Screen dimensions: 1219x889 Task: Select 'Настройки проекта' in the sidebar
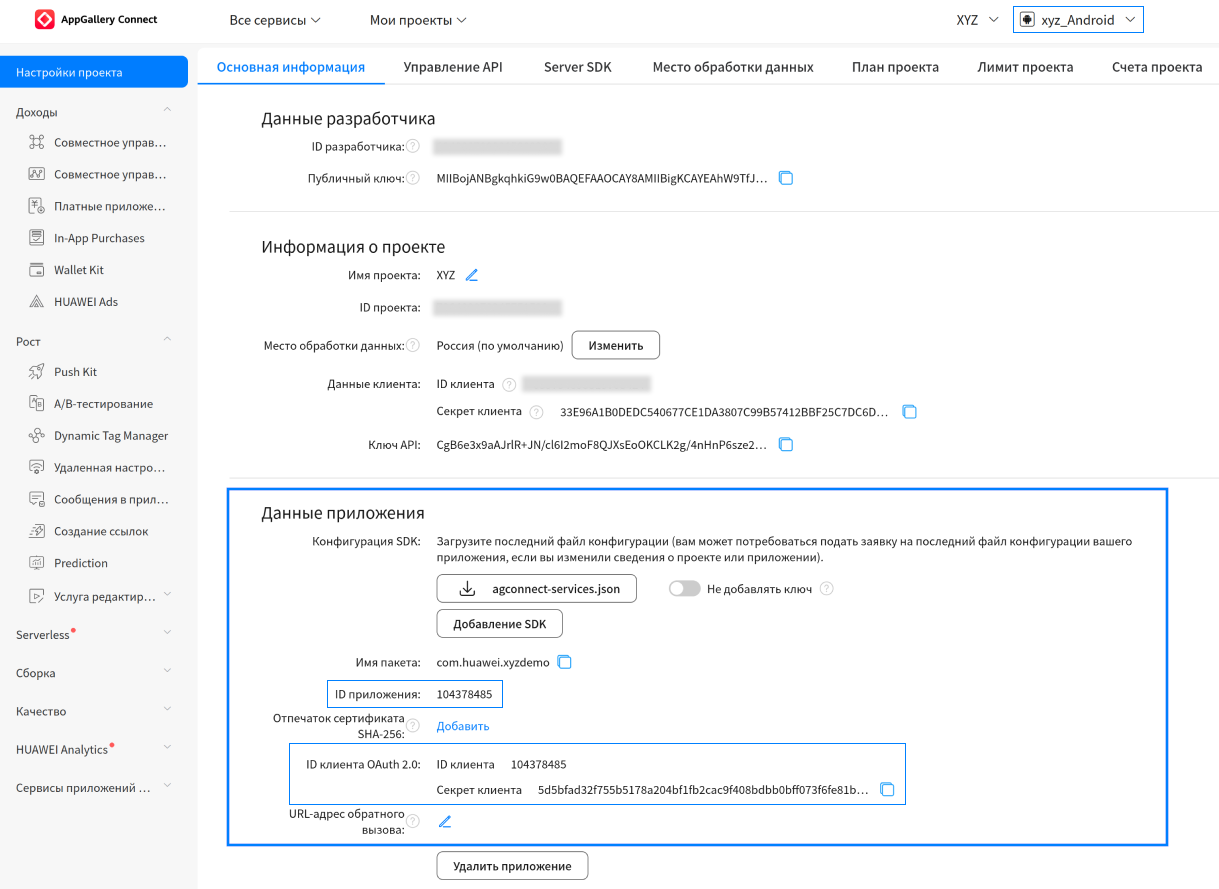click(94, 72)
